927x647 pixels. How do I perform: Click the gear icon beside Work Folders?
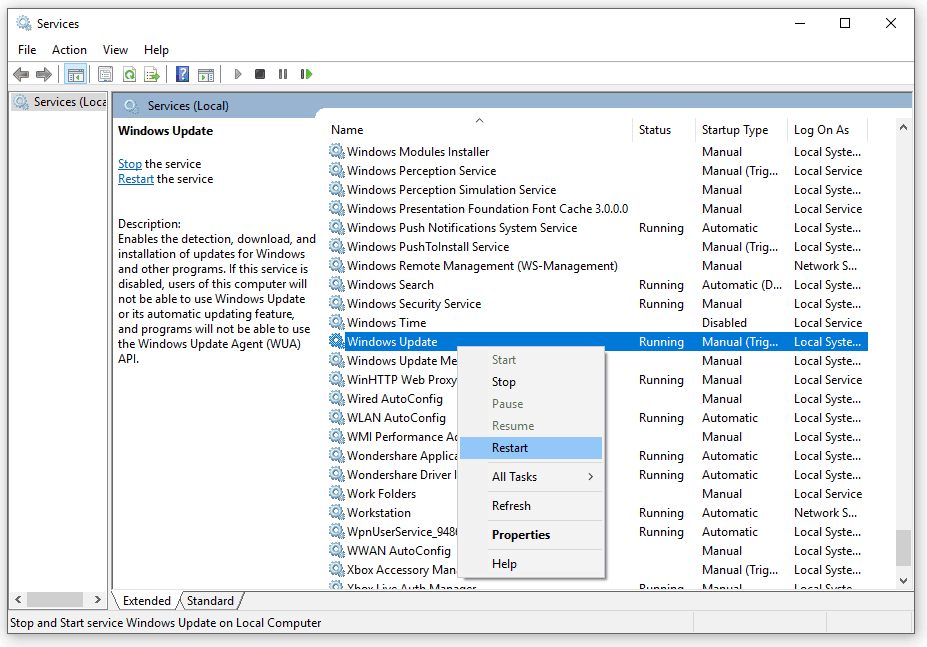[337, 493]
